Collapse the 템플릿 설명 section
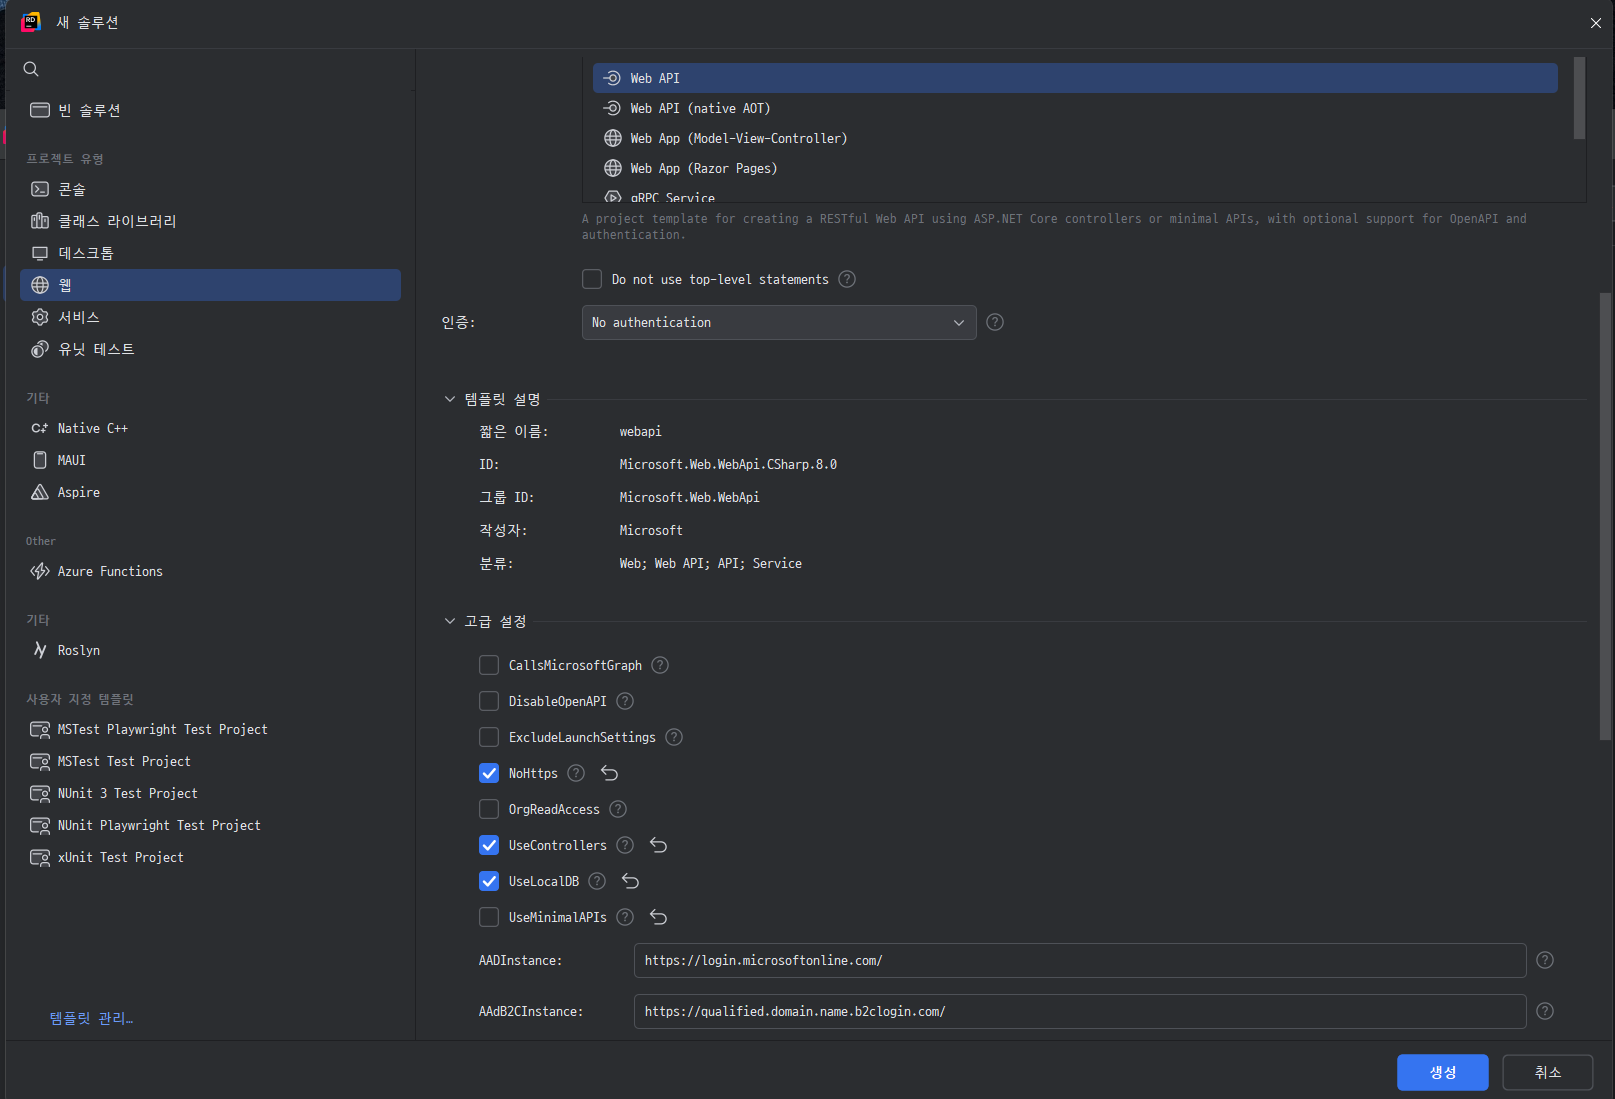The width and height of the screenshot is (1615, 1099). tap(450, 399)
